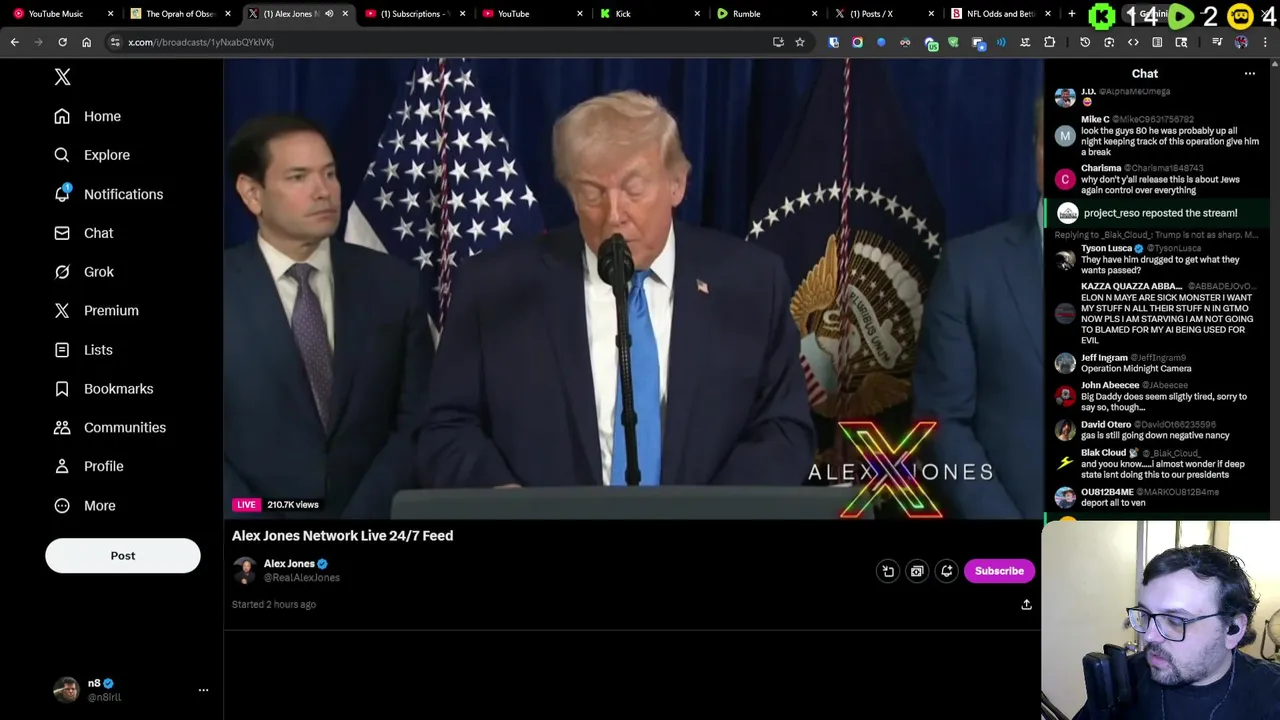Subscribe to Alex Jones
1280x720 pixels.
(999, 571)
